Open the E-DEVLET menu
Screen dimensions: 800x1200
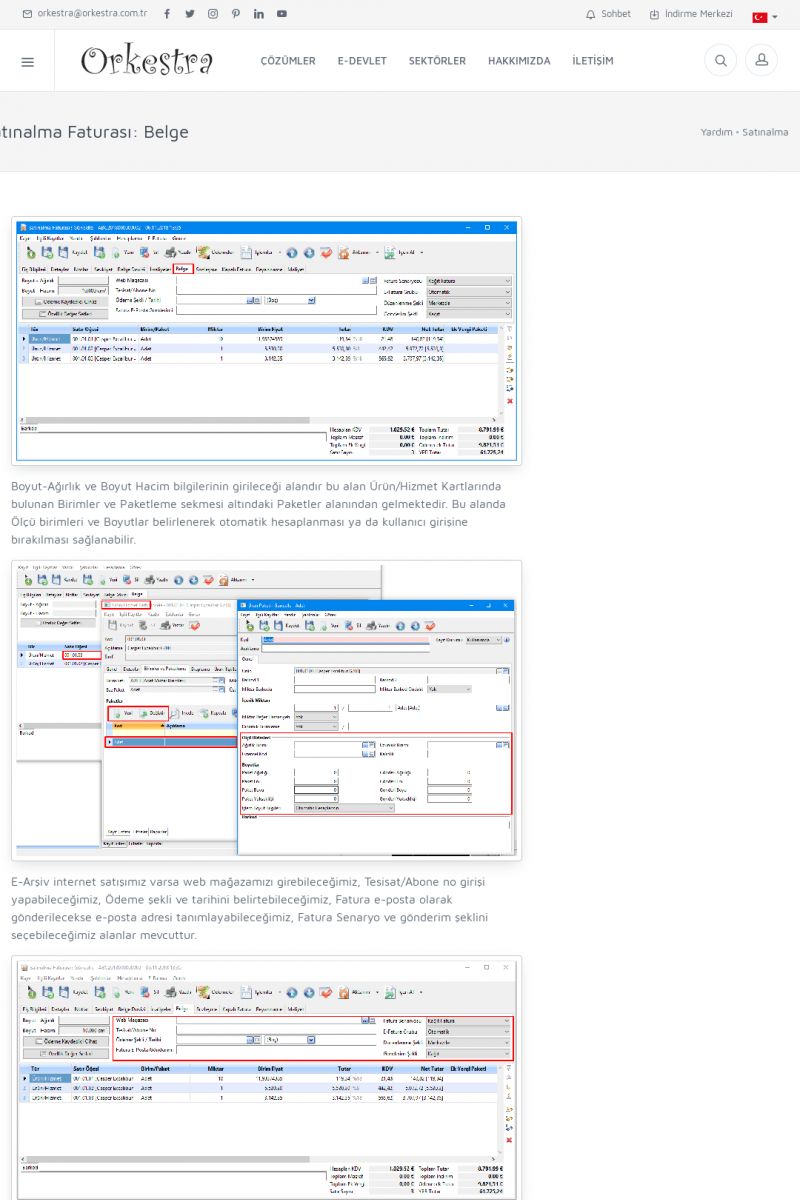coord(362,61)
